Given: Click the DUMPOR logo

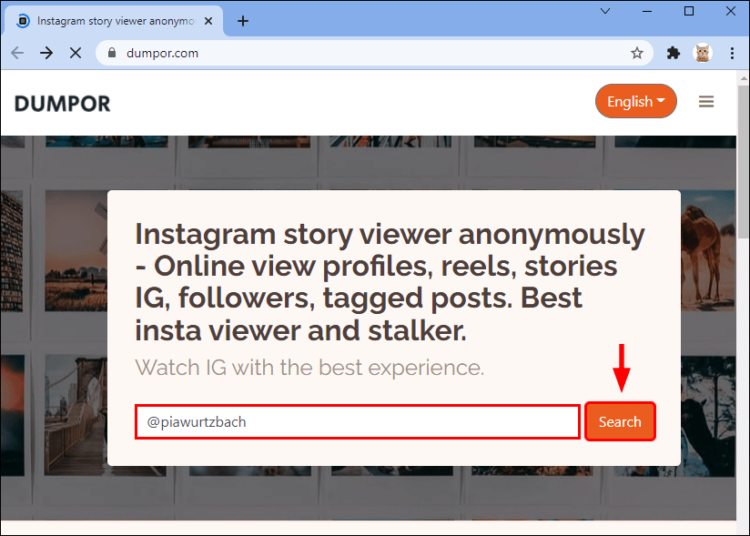Looking at the screenshot, I should [62, 104].
